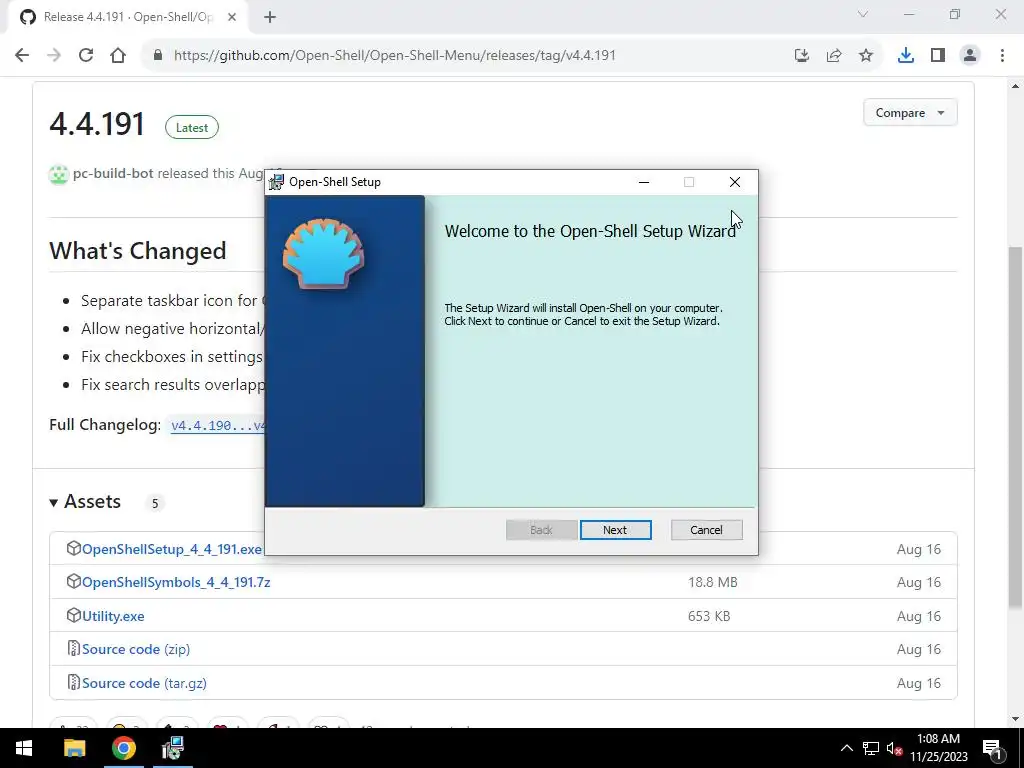Image resolution: width=1024 pixels, height=768 pixels.
Task: Open File Explorer from taskbar
Action: pyautogui.click(x=74, y=748)
